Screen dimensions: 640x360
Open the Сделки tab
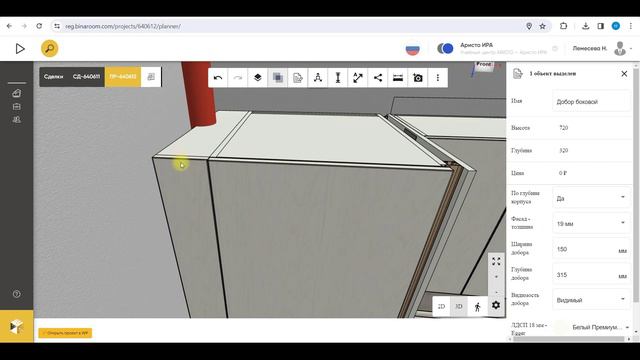click(x=53, y=77)
